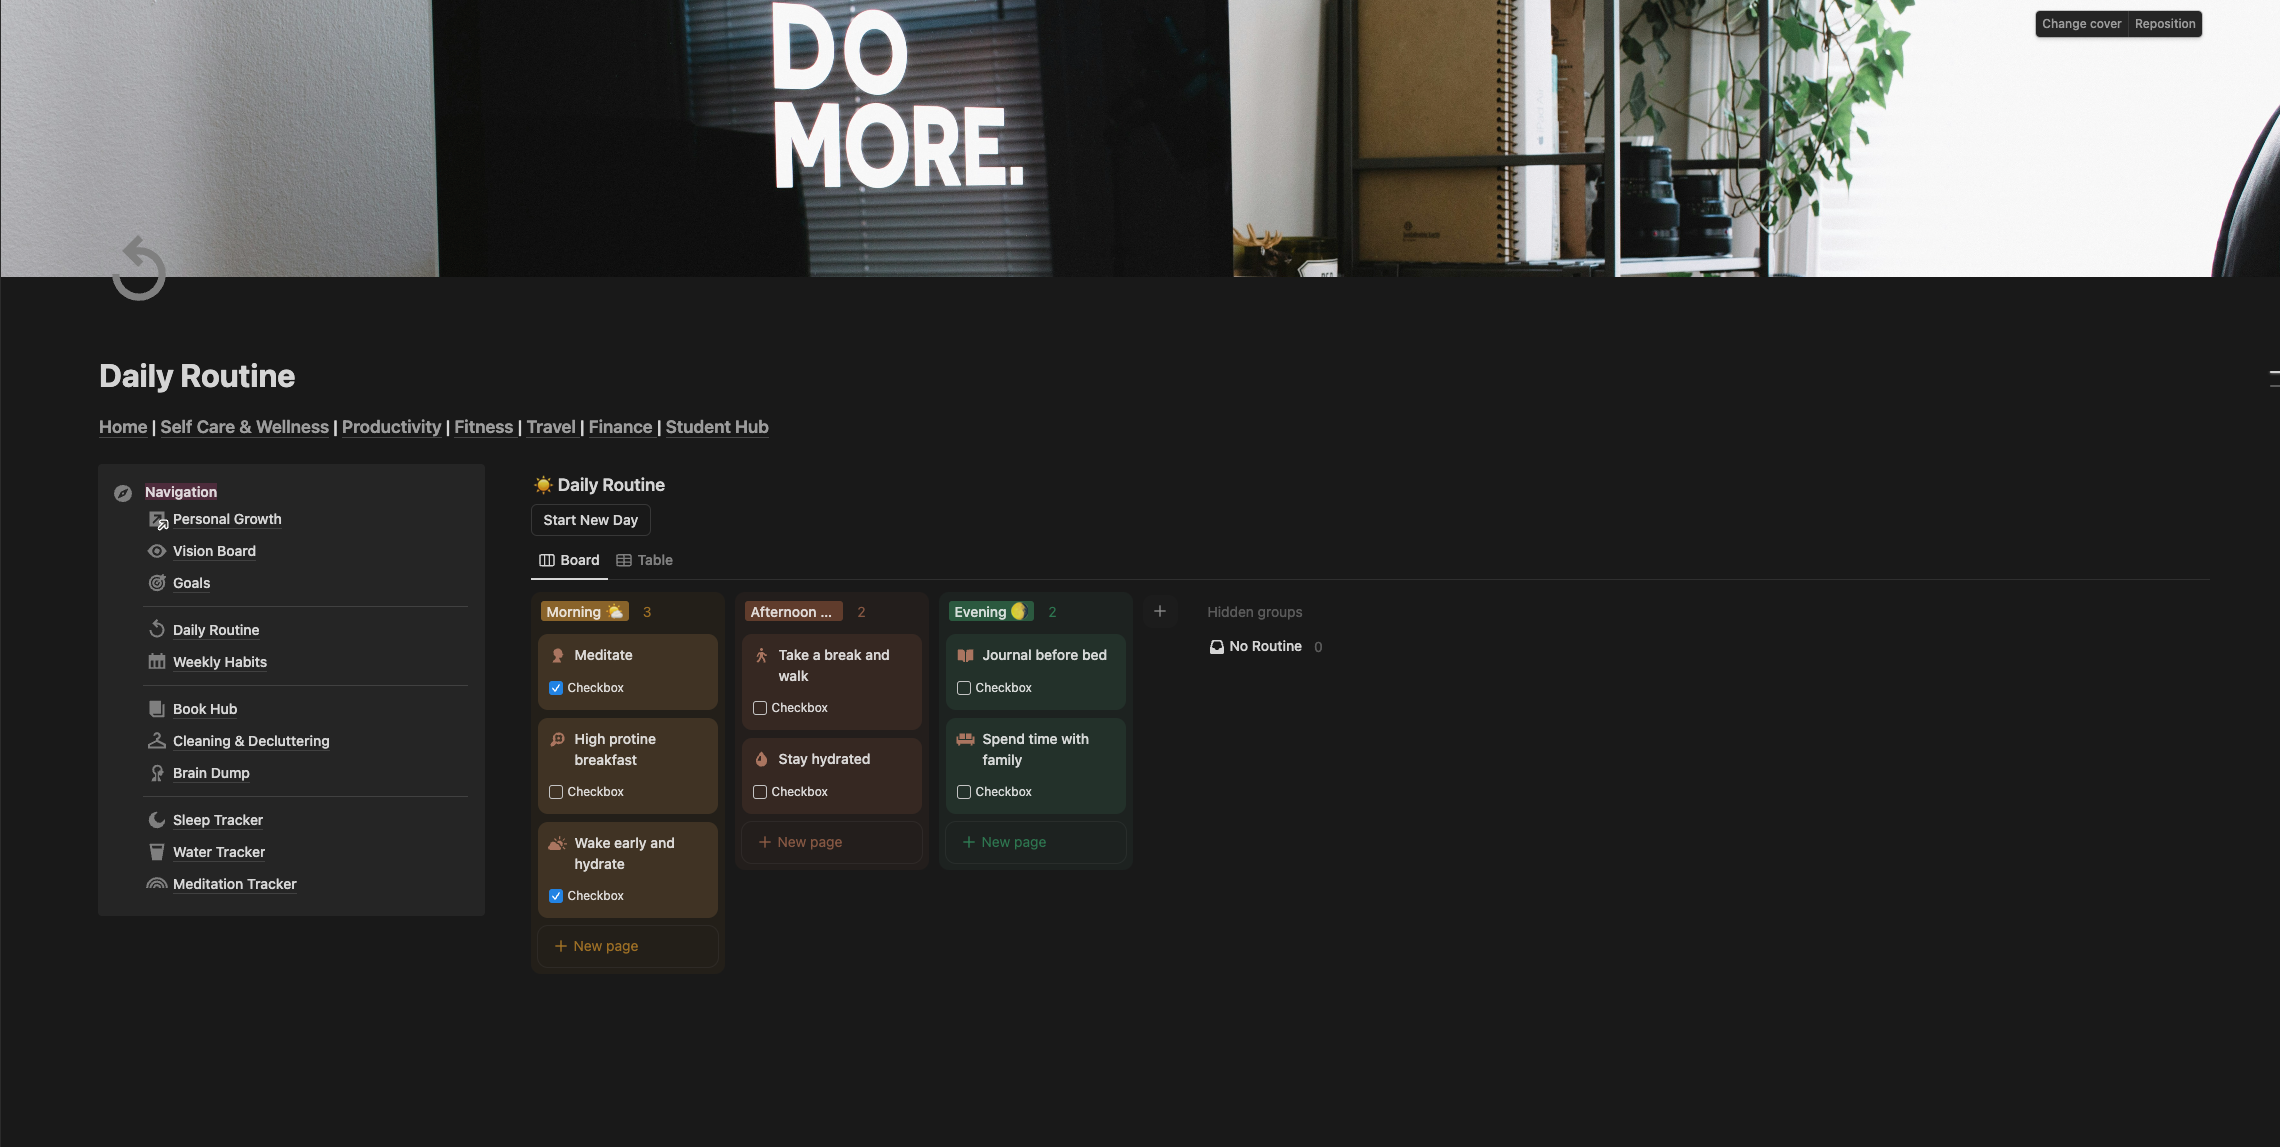Click Change cover on the banner
The width and height of the screenshot is (2280, 1147).
2081,24
